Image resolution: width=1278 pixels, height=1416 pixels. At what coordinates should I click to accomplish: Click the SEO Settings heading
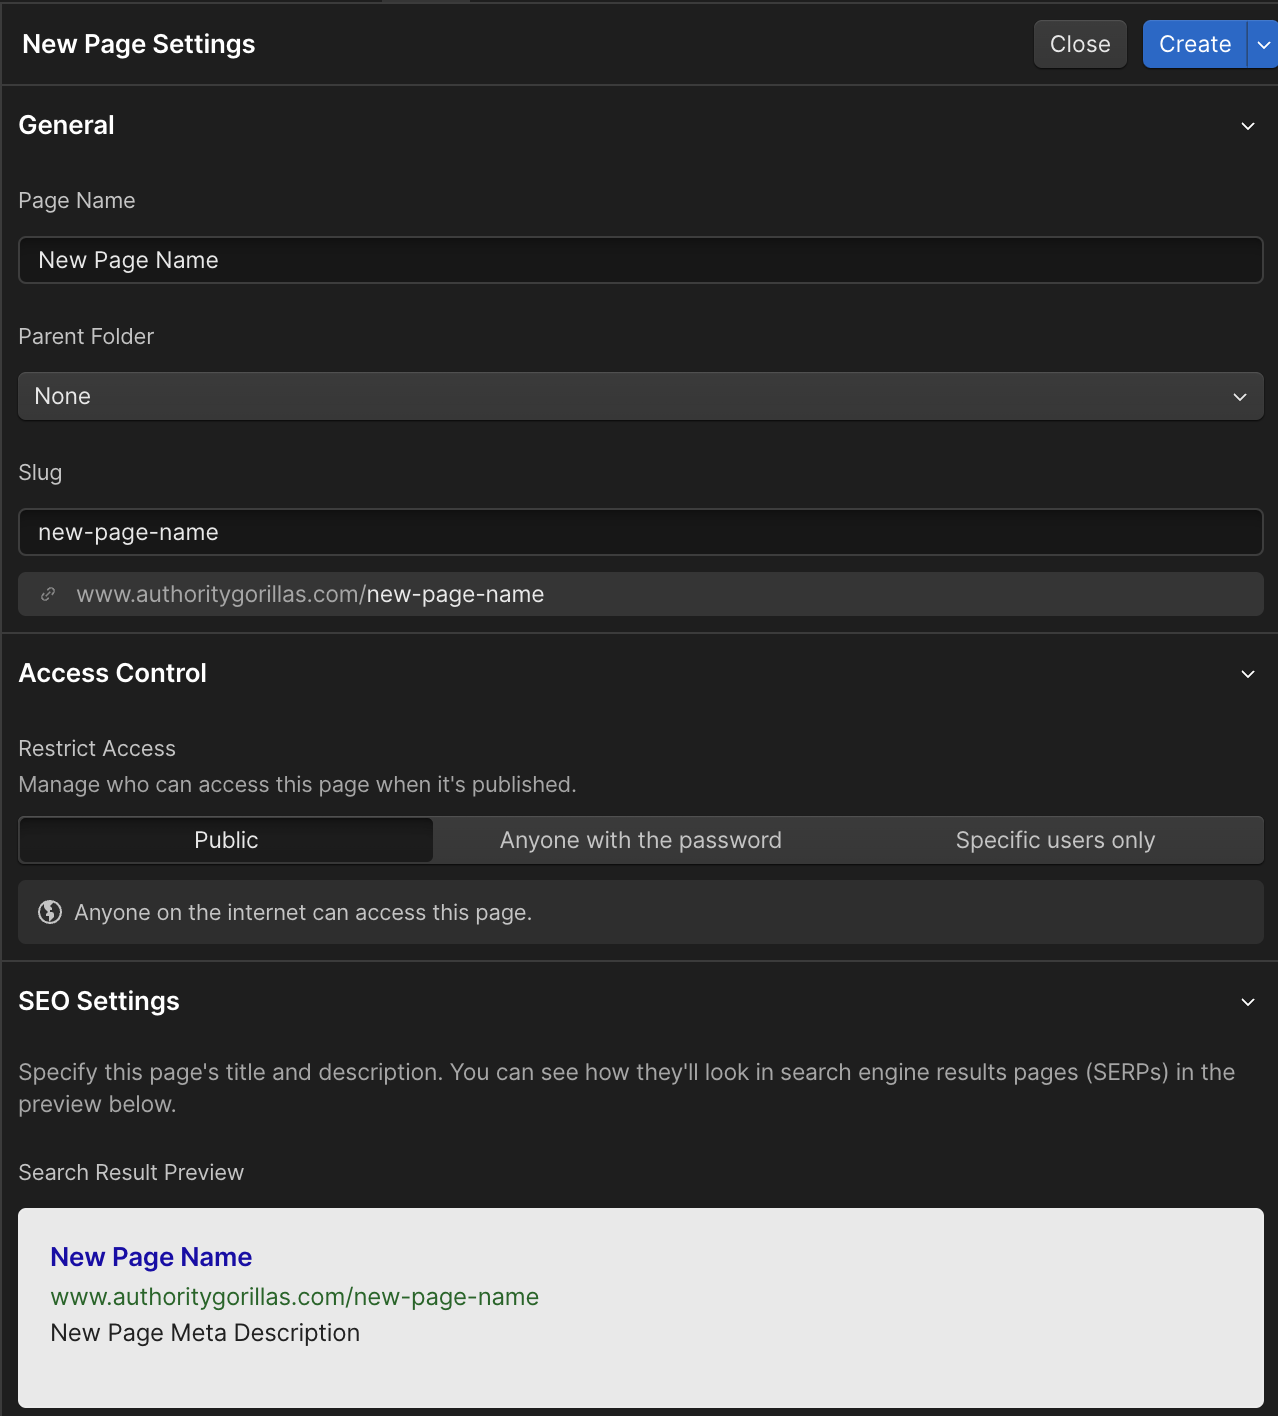click(99, 1001)
